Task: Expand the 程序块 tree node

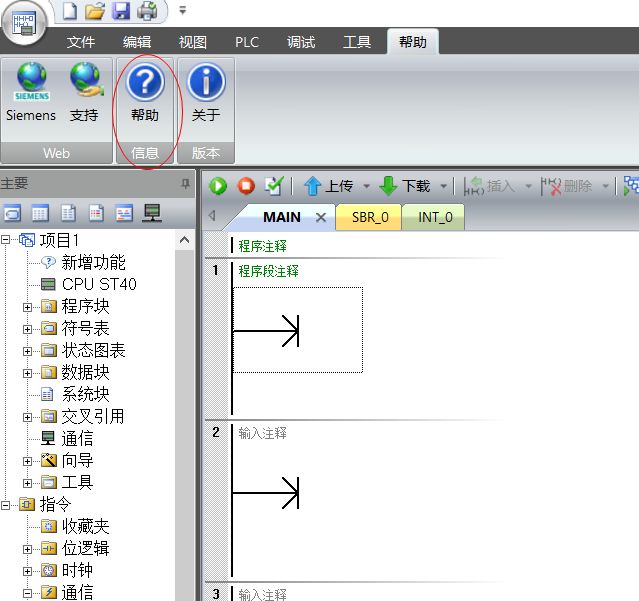Action: click(x=28, y=307)
